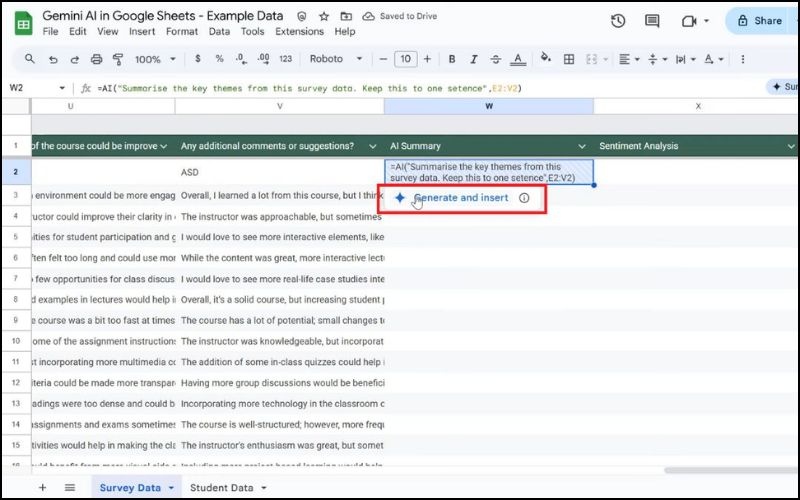Open the zoom 100% dropdown

[153, 60]
